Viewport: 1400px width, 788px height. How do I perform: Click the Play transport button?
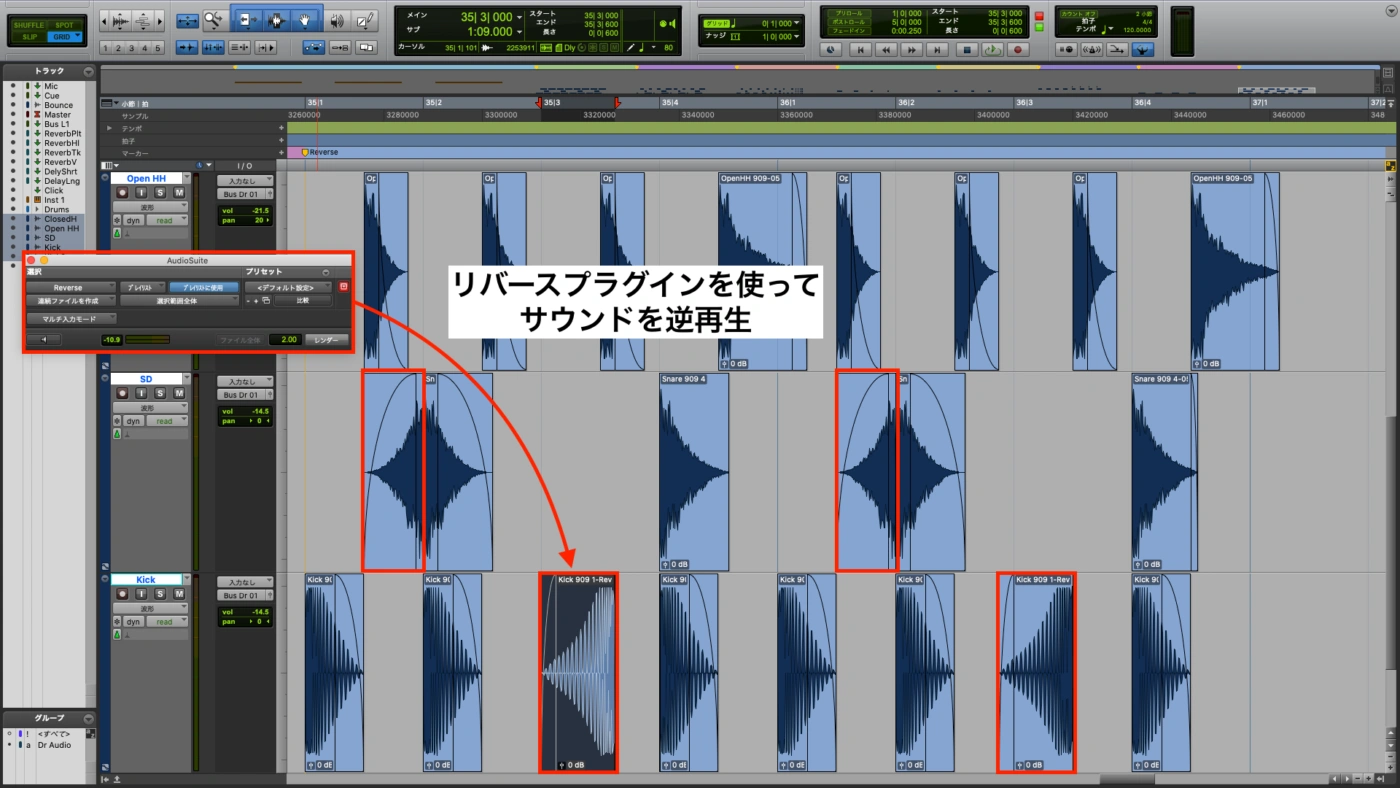coord(992,49)
